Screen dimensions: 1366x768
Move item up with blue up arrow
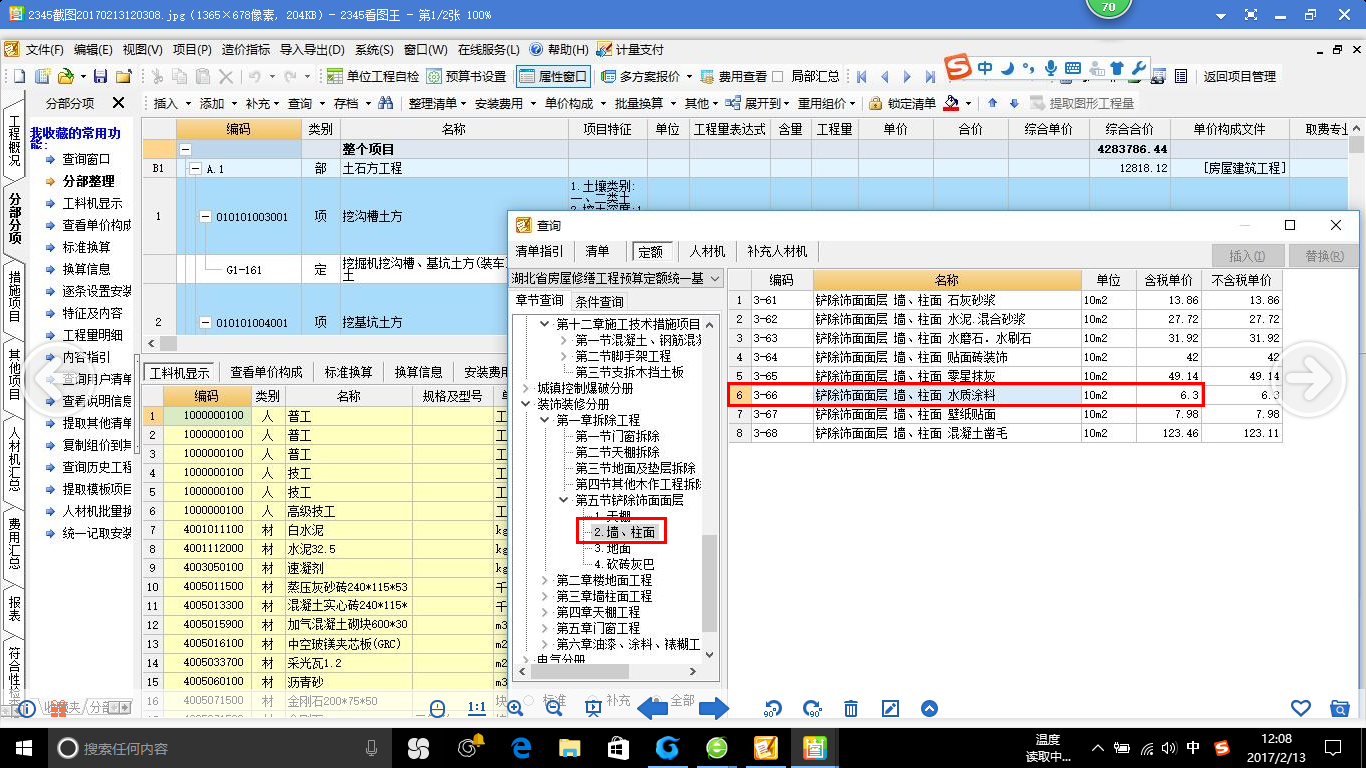tap(992, 103)
